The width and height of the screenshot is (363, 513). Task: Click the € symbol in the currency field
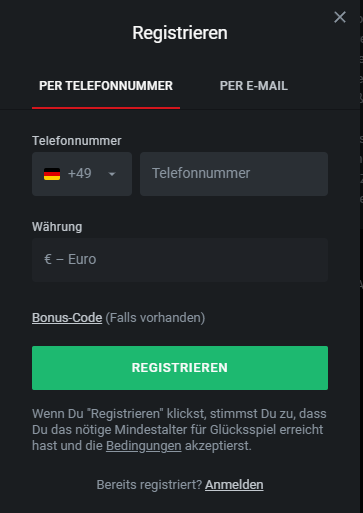[x=48, y=259]
